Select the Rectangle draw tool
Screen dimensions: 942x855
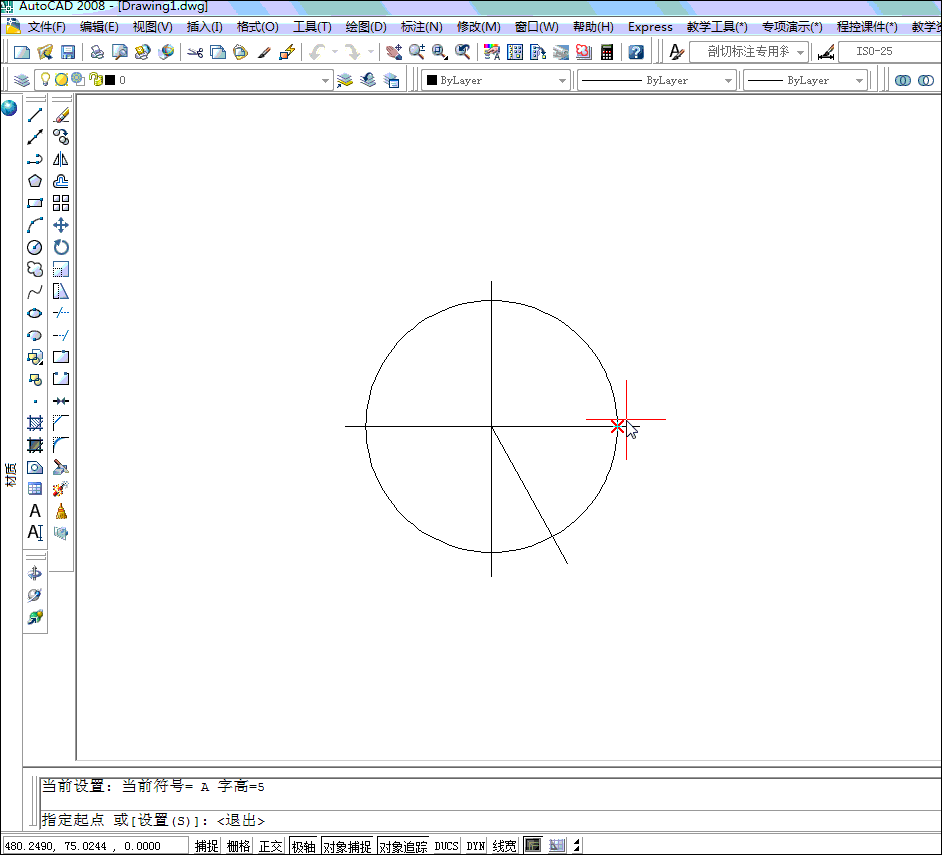click(x=35, y=203)
